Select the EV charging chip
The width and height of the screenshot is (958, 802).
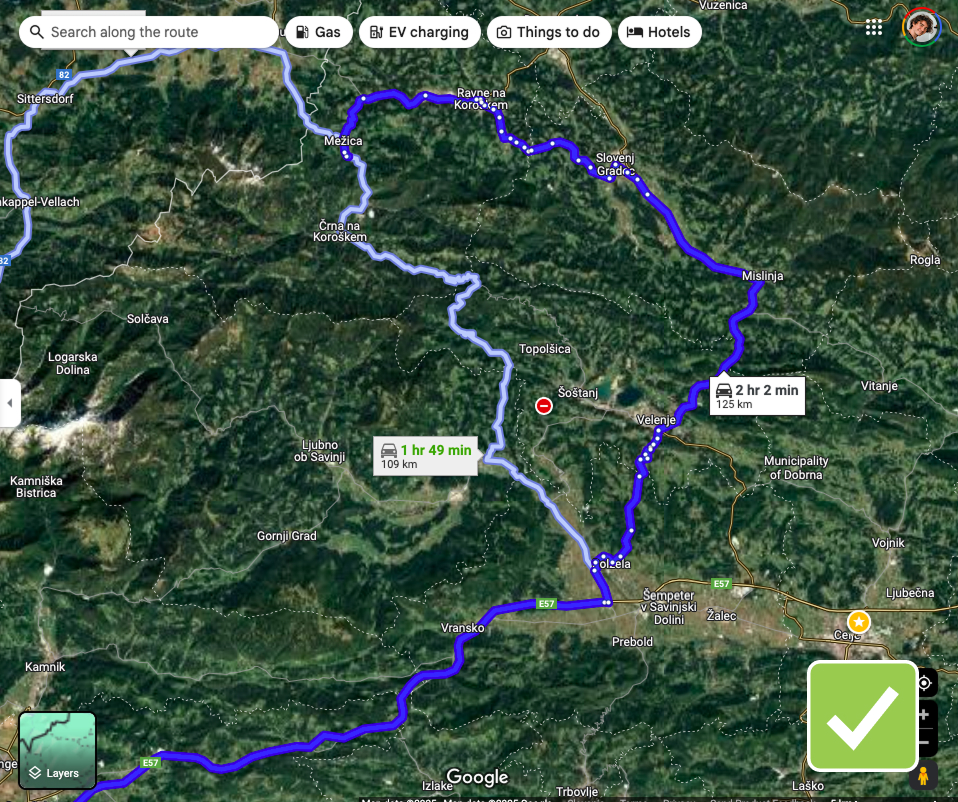[x=420, y=32]
